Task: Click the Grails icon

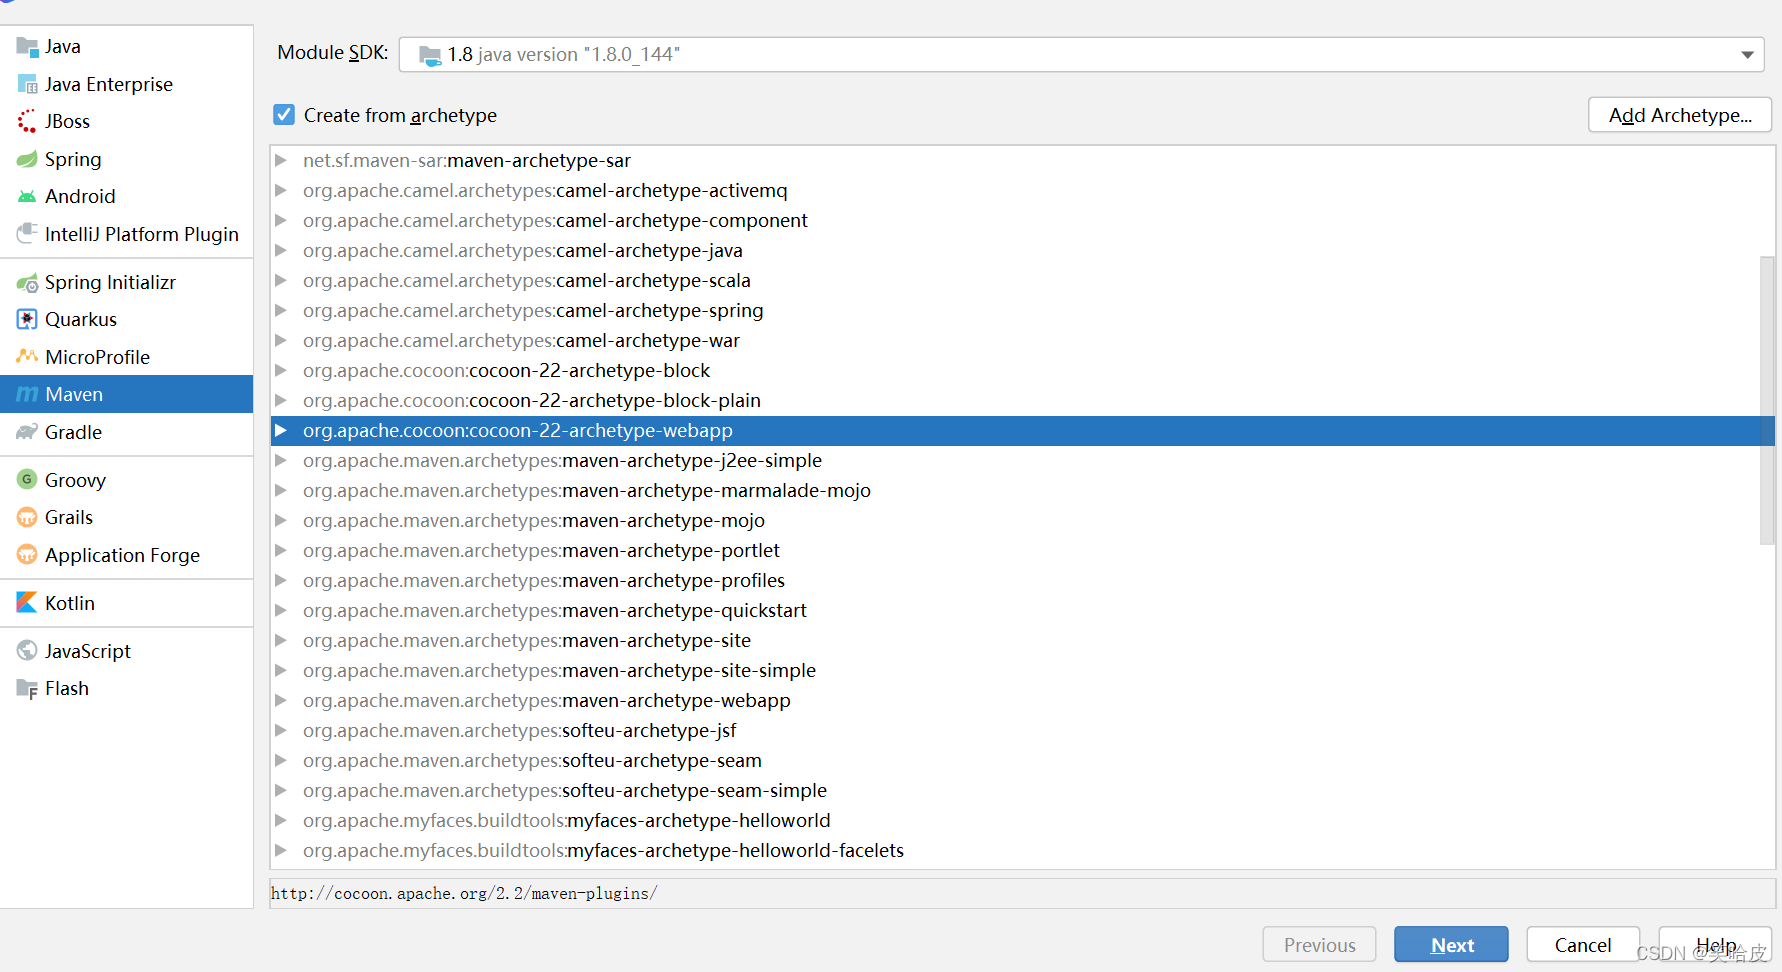Action: click(27, 517)
